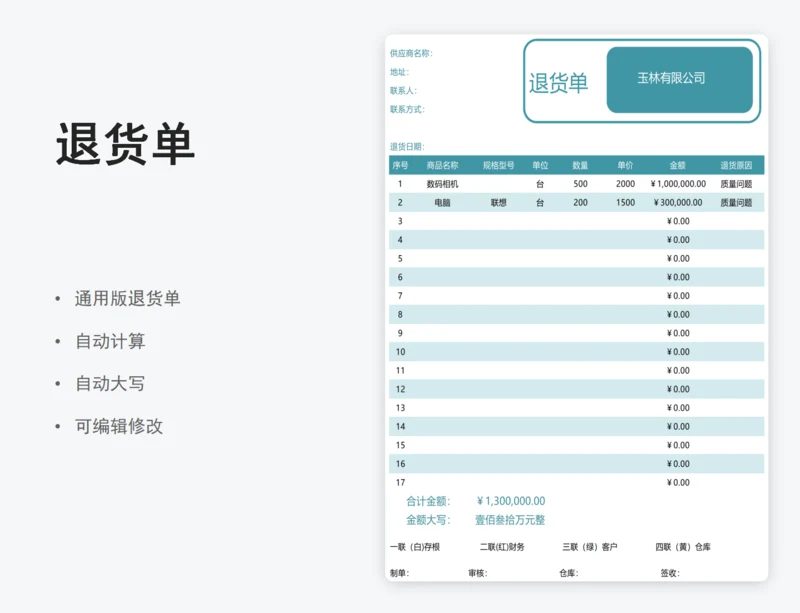Click the 联系方式 label
Screen dimensions: 800x613
tap(407, 109)
